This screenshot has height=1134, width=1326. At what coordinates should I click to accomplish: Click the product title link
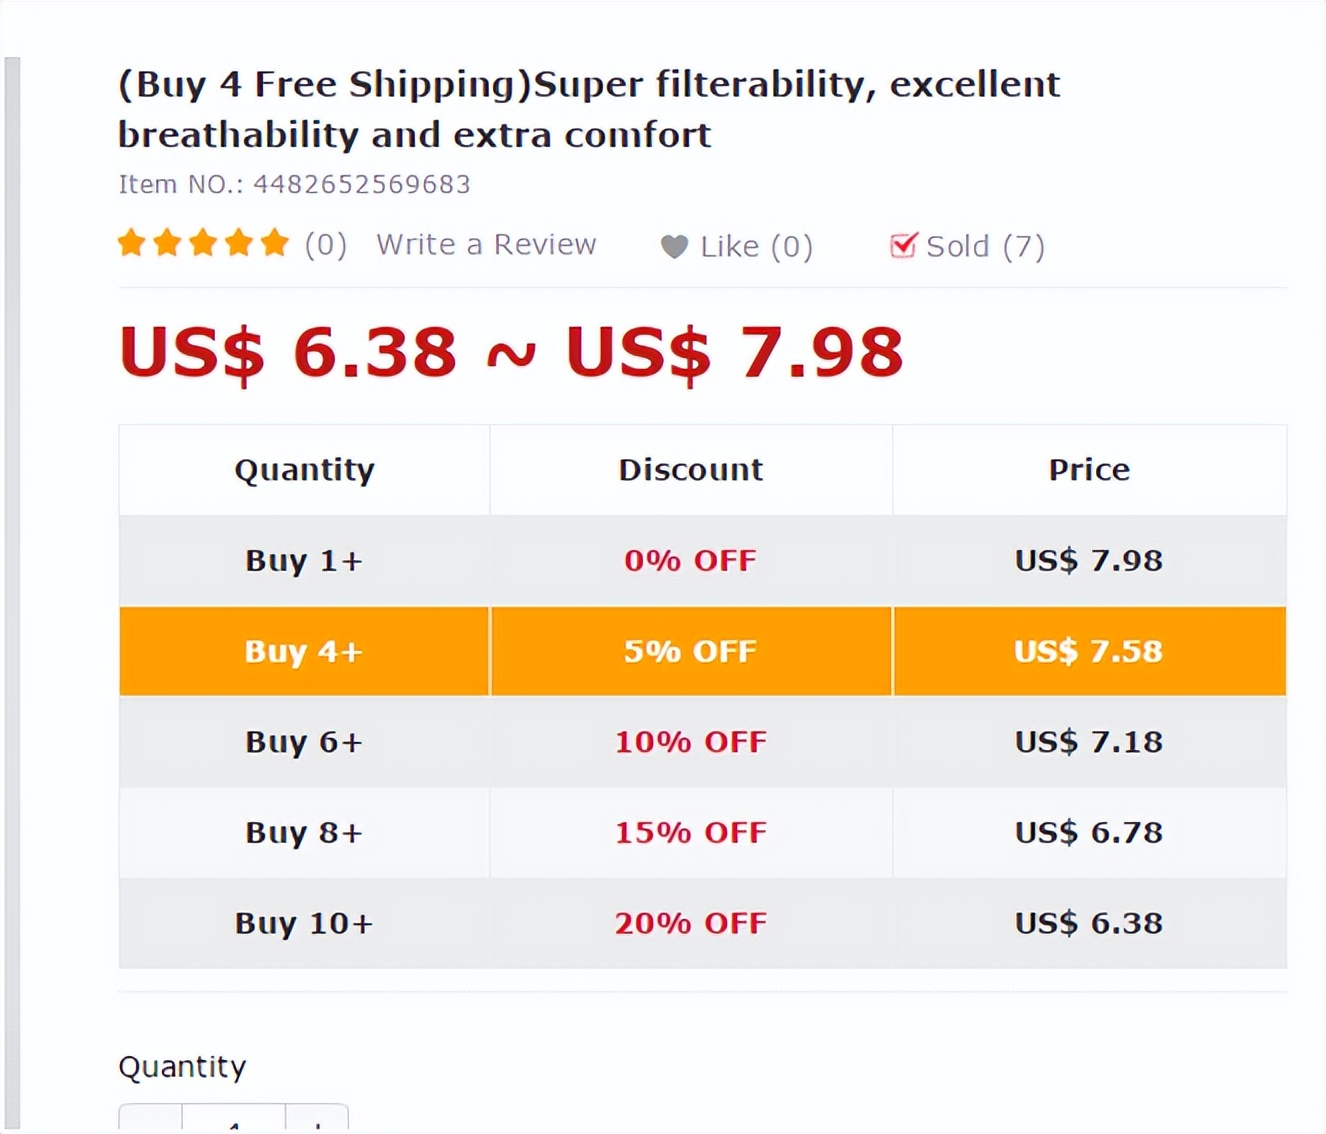[588, 108]
